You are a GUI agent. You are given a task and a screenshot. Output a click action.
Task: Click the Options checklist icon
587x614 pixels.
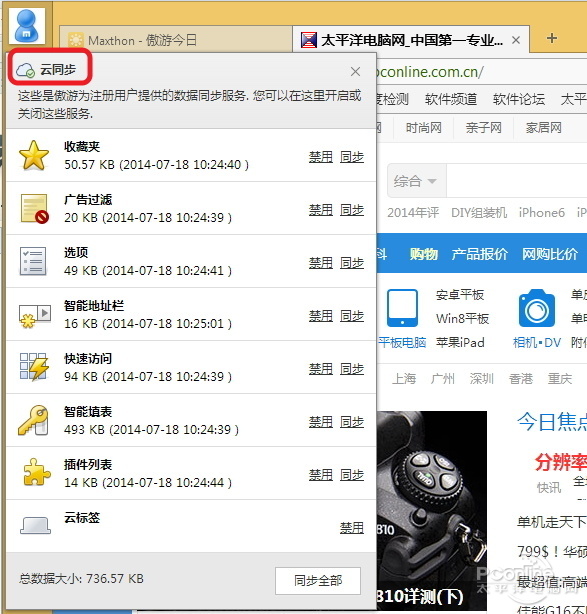(33, 261)
